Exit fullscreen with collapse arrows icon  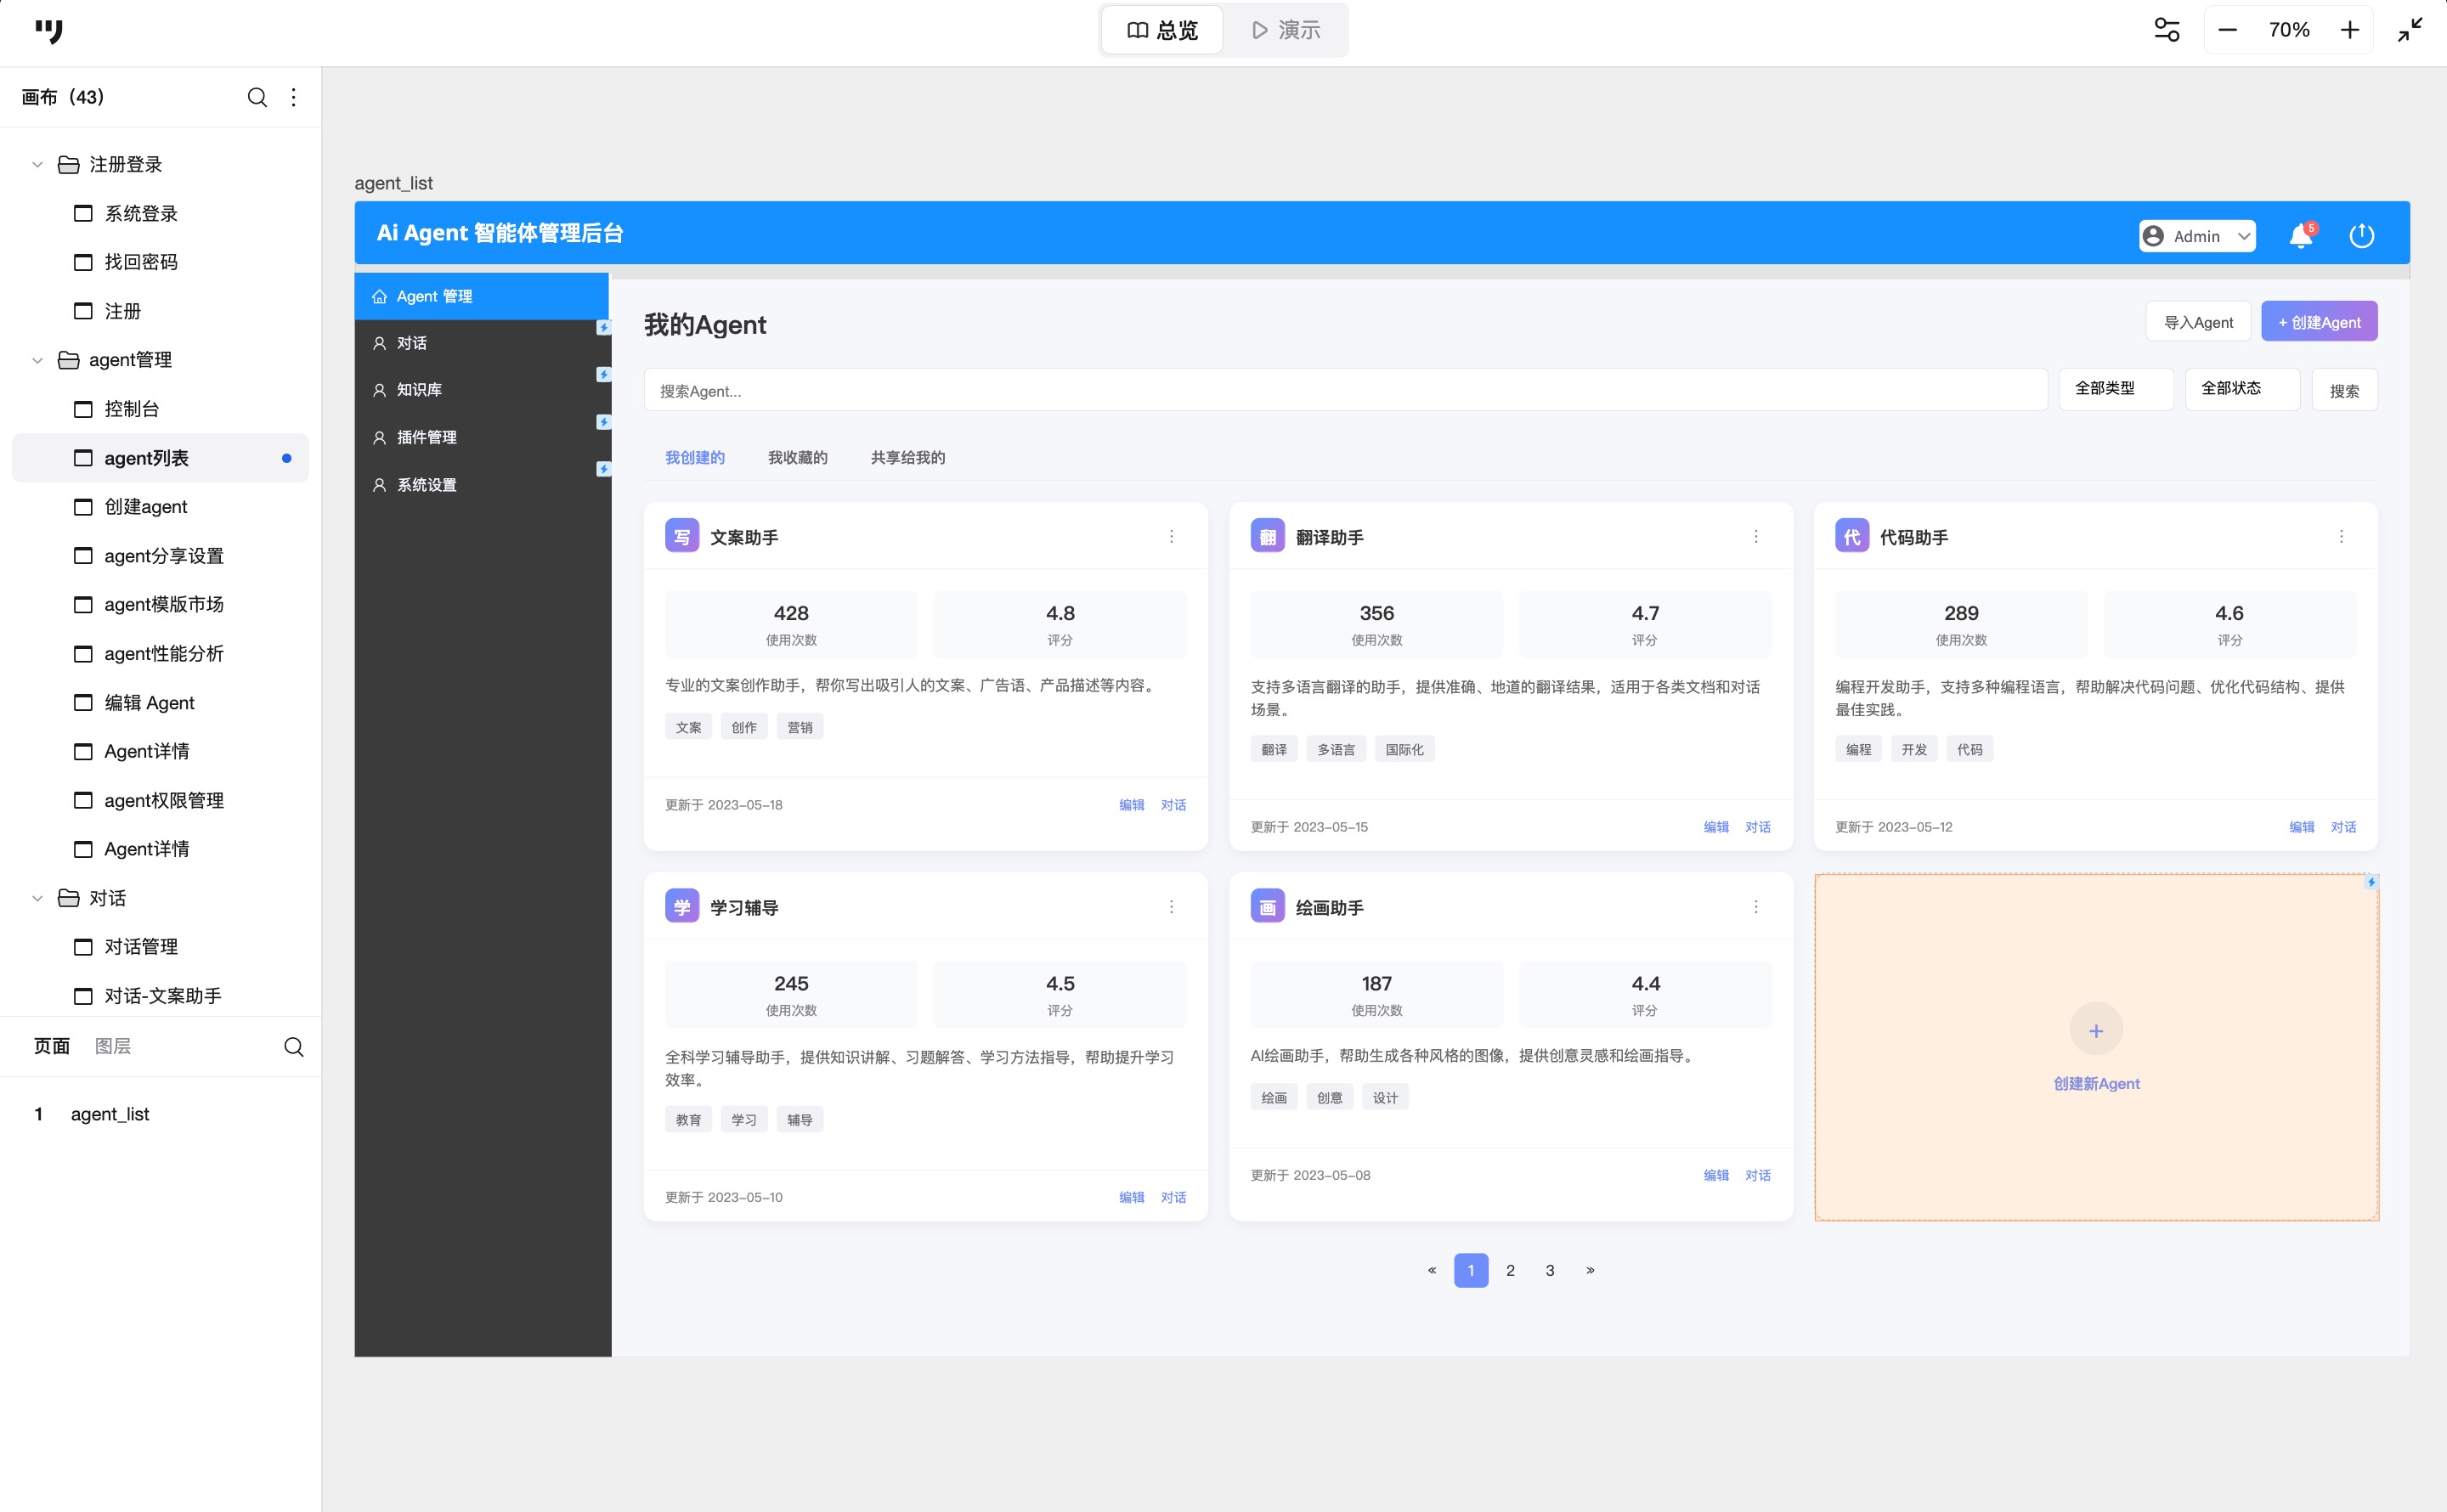click(x=2410, y=30)
